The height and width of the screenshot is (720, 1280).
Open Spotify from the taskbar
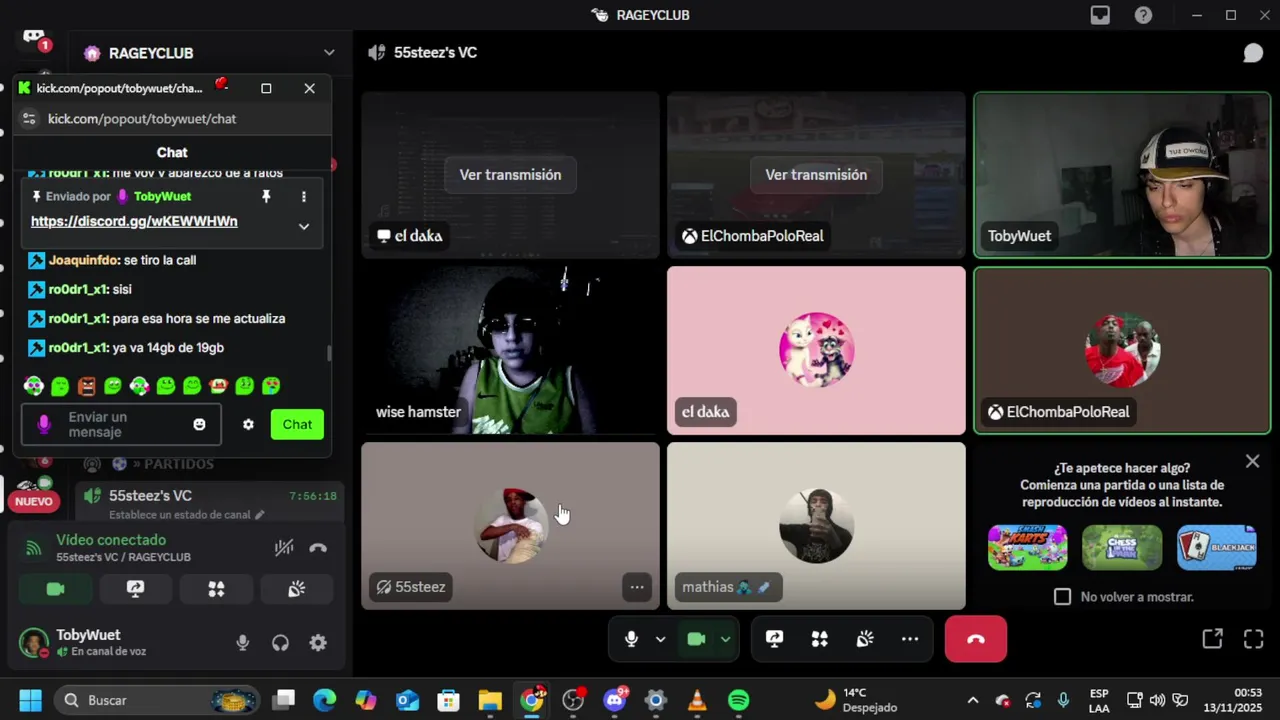[x=738, y=700]
